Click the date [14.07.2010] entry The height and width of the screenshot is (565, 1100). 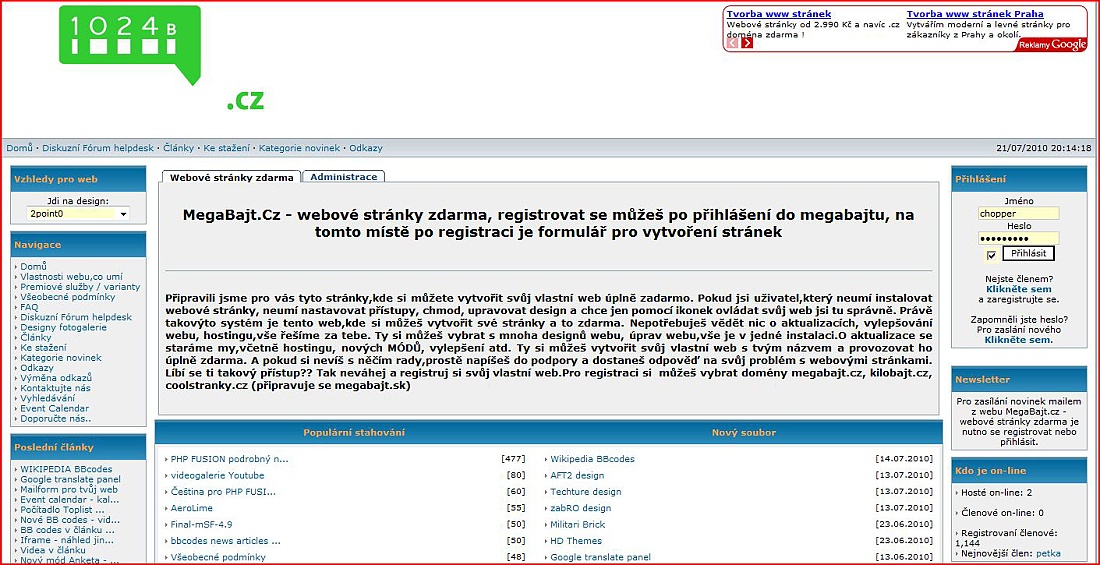coord(904,459)
